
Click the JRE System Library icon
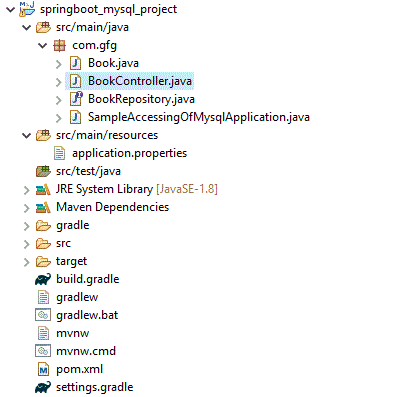43,189
